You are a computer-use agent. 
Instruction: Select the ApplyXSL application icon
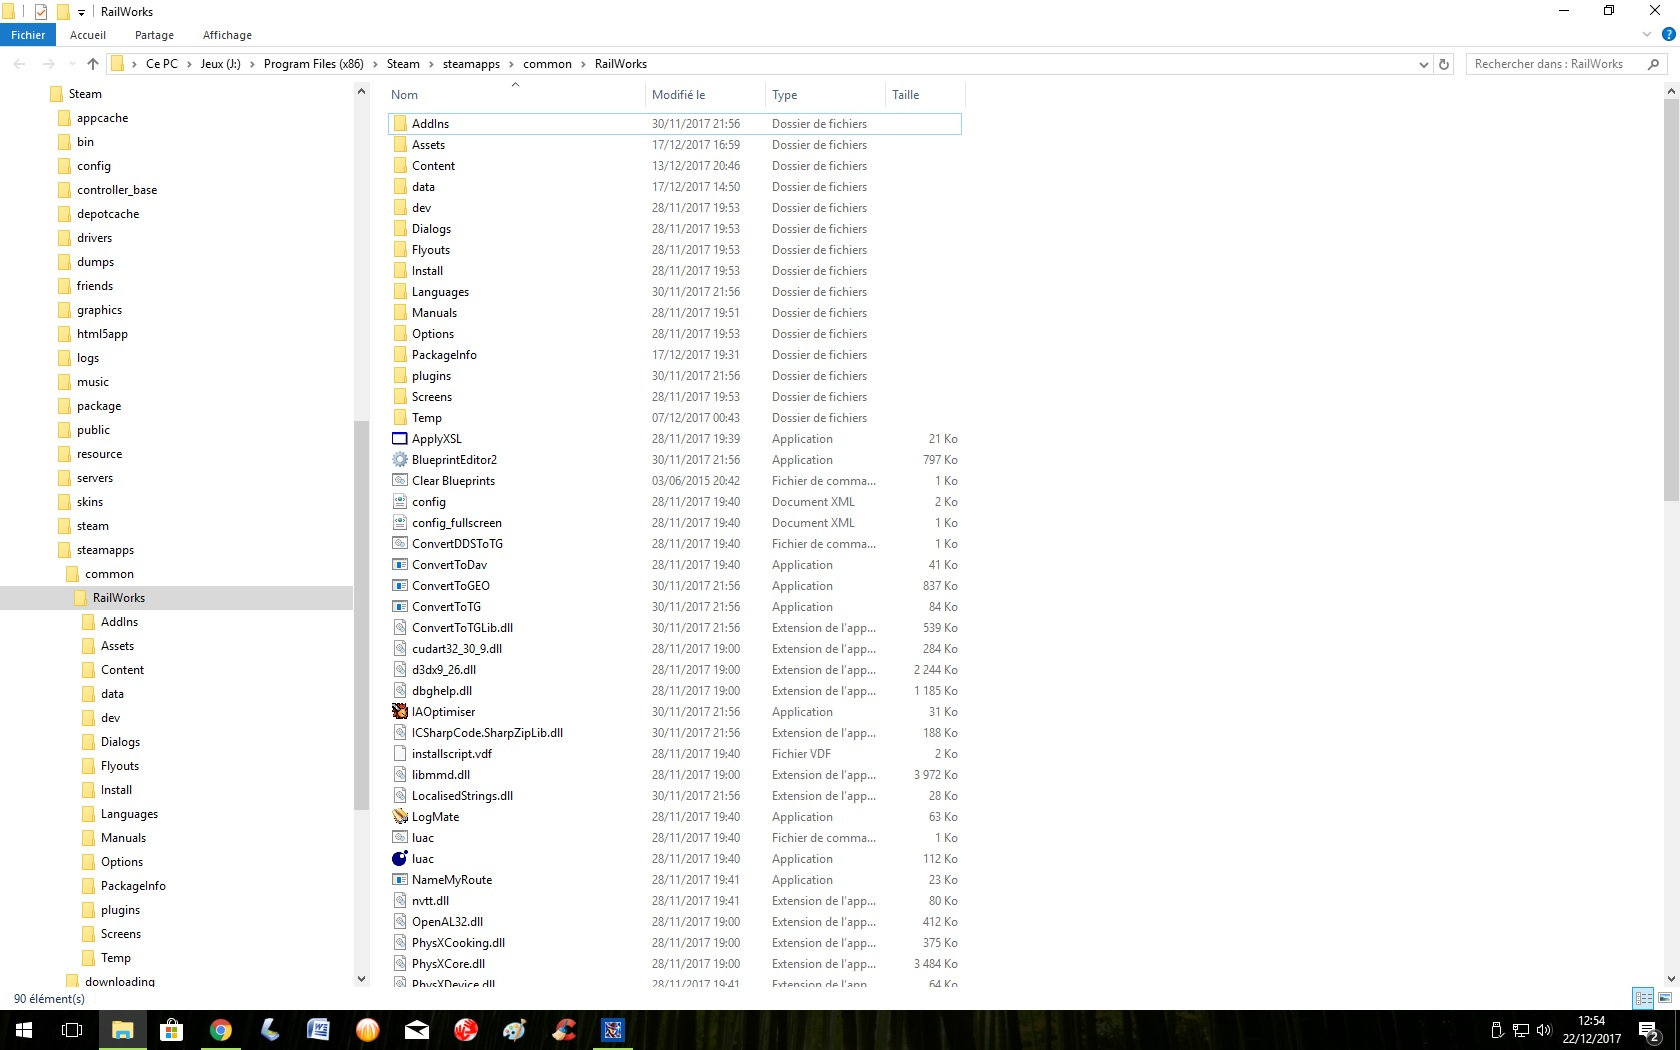400,439
